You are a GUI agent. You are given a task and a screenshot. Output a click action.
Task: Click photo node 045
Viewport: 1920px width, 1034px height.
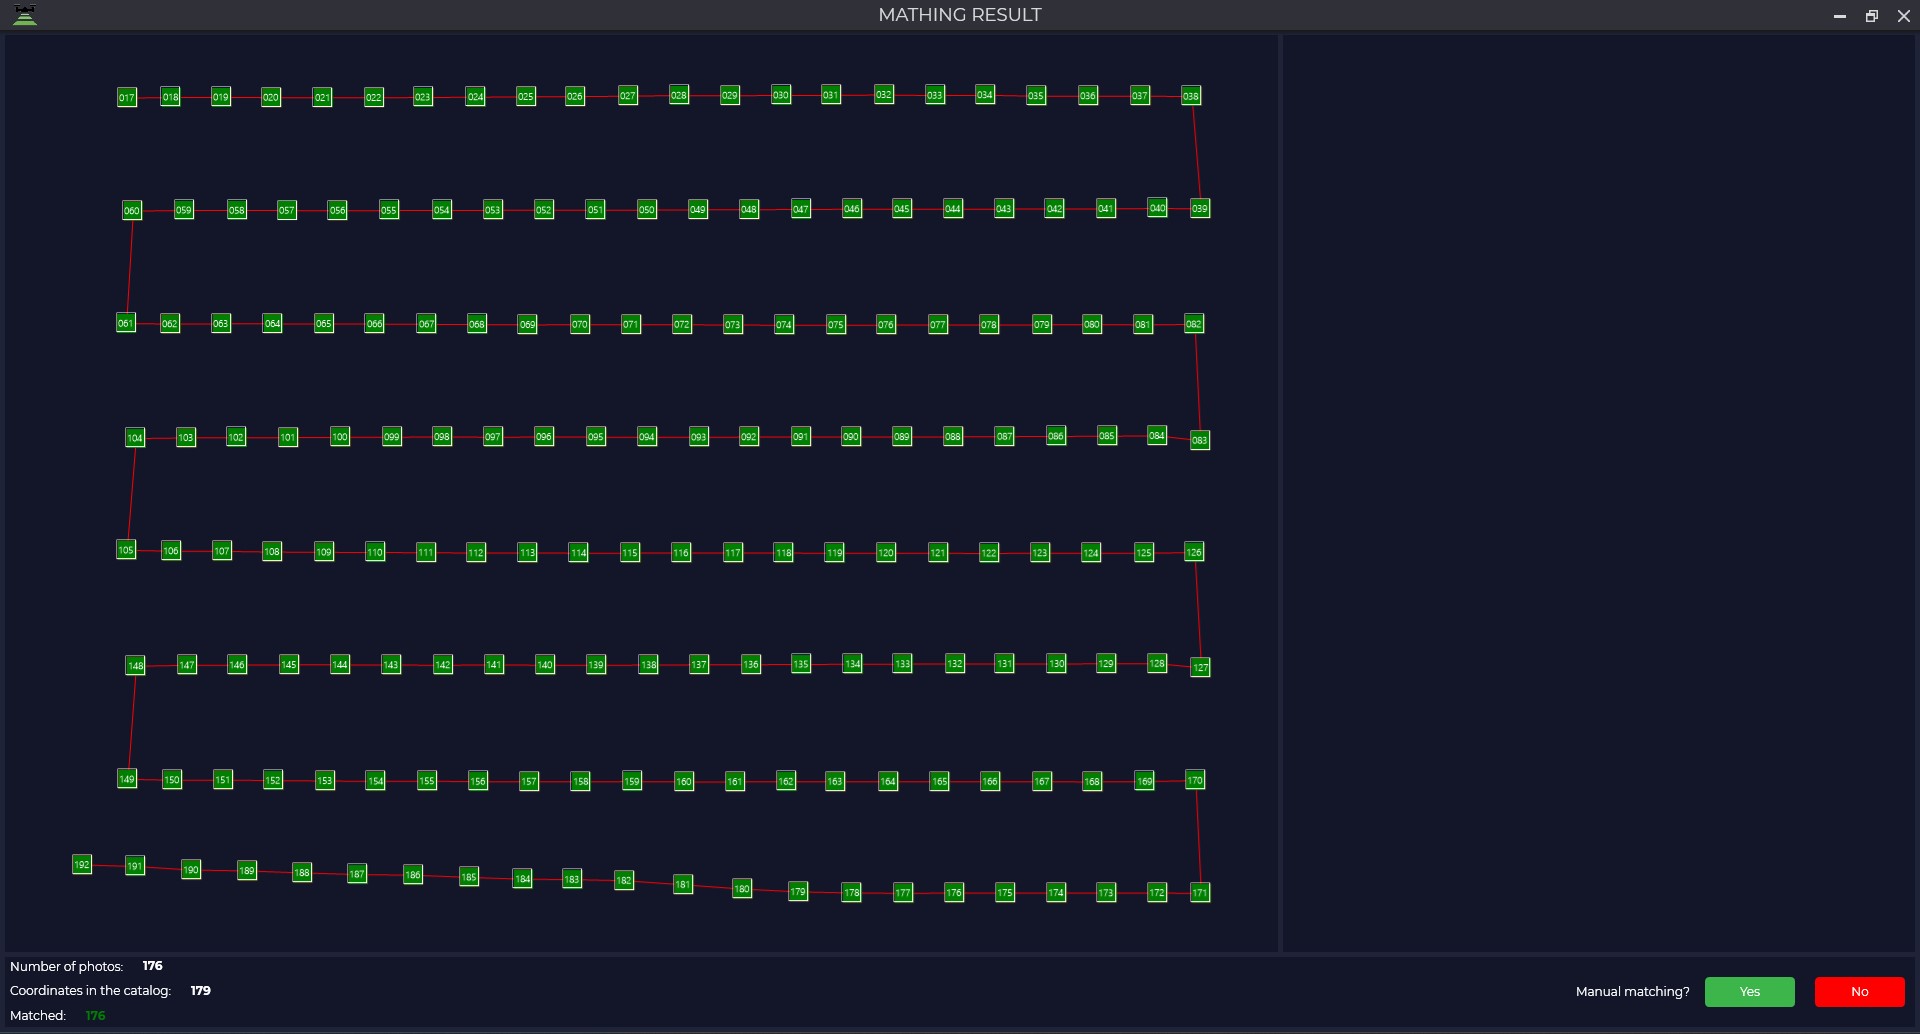(x=902, y=209)
